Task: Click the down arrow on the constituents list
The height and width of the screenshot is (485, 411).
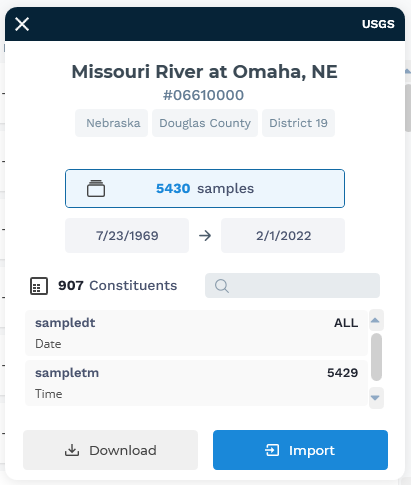Action: click(x=375, y=398)
